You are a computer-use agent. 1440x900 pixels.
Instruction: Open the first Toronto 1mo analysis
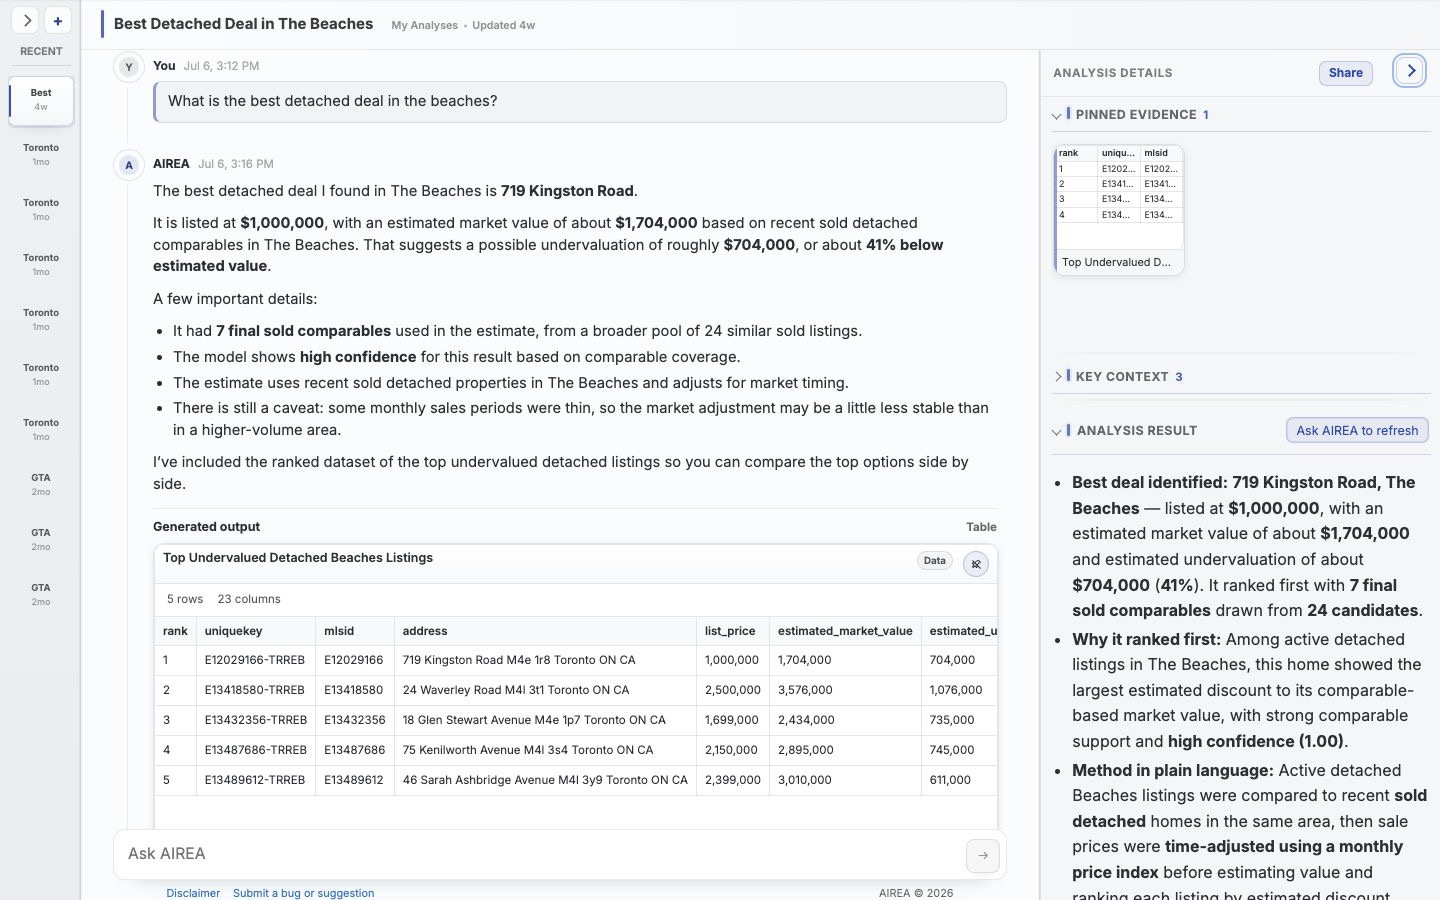tap(41, 154)
